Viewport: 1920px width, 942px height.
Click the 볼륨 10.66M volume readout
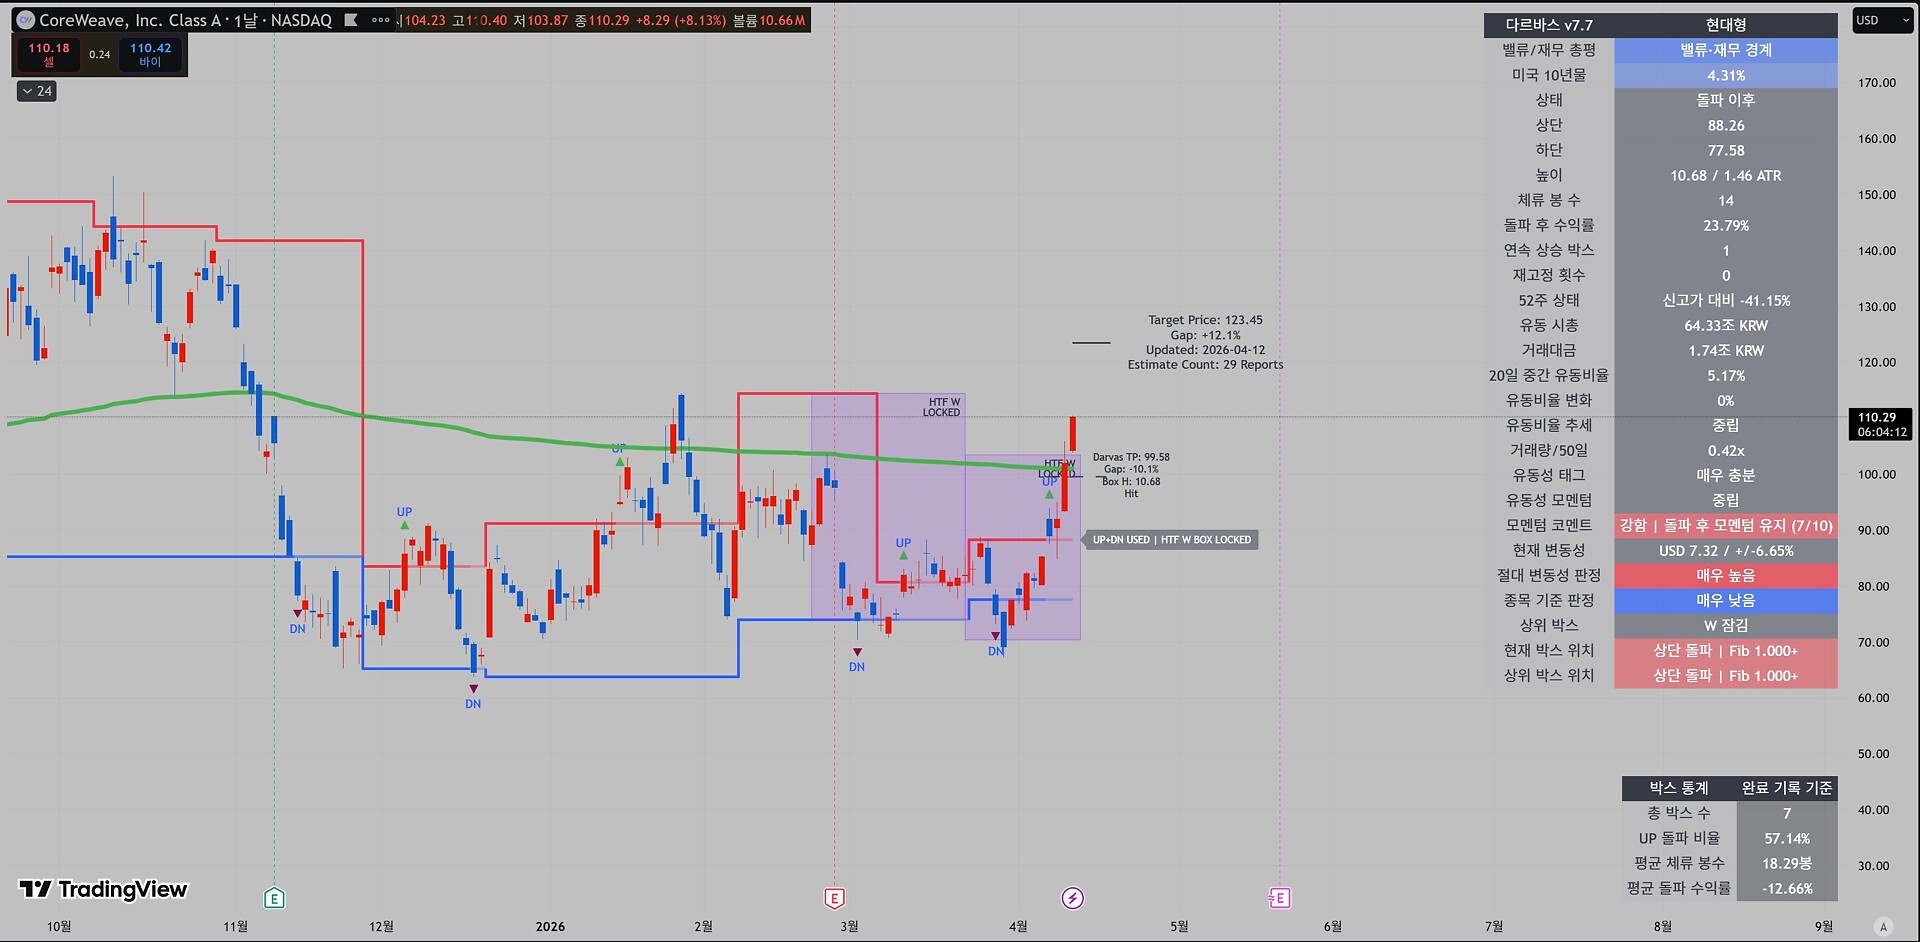pyautogui.click(x=768, y=20)
